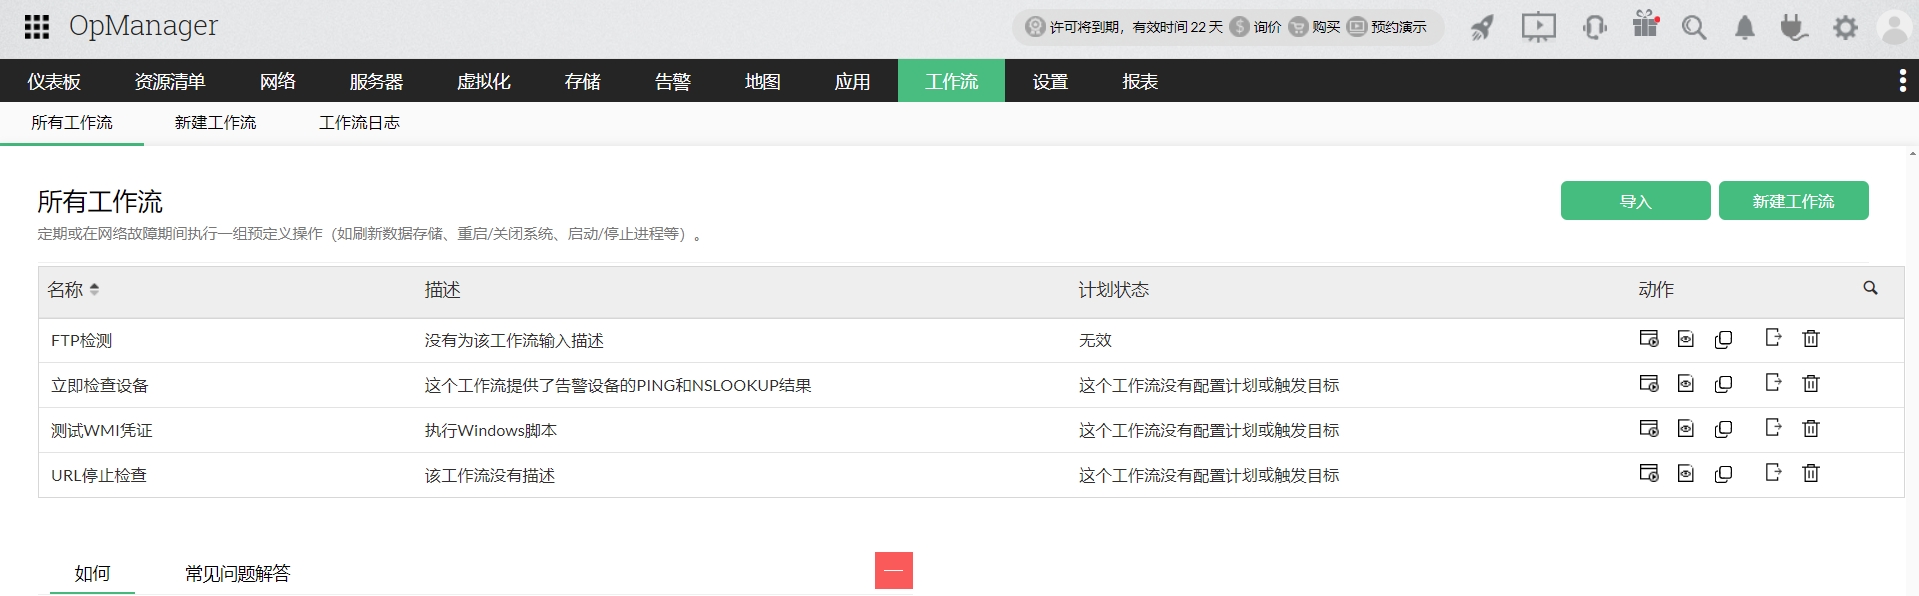The height and width of the screenshot is (596, 1919).
Task: Open the user profile avatar
Action: 1895,27
